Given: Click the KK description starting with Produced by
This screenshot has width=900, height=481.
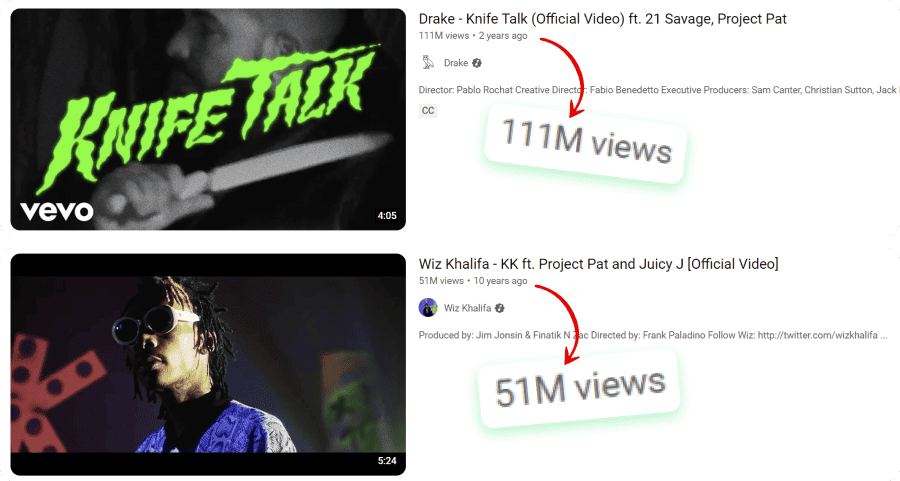Looking at the screenshot, I should click(x=653, y=335).
